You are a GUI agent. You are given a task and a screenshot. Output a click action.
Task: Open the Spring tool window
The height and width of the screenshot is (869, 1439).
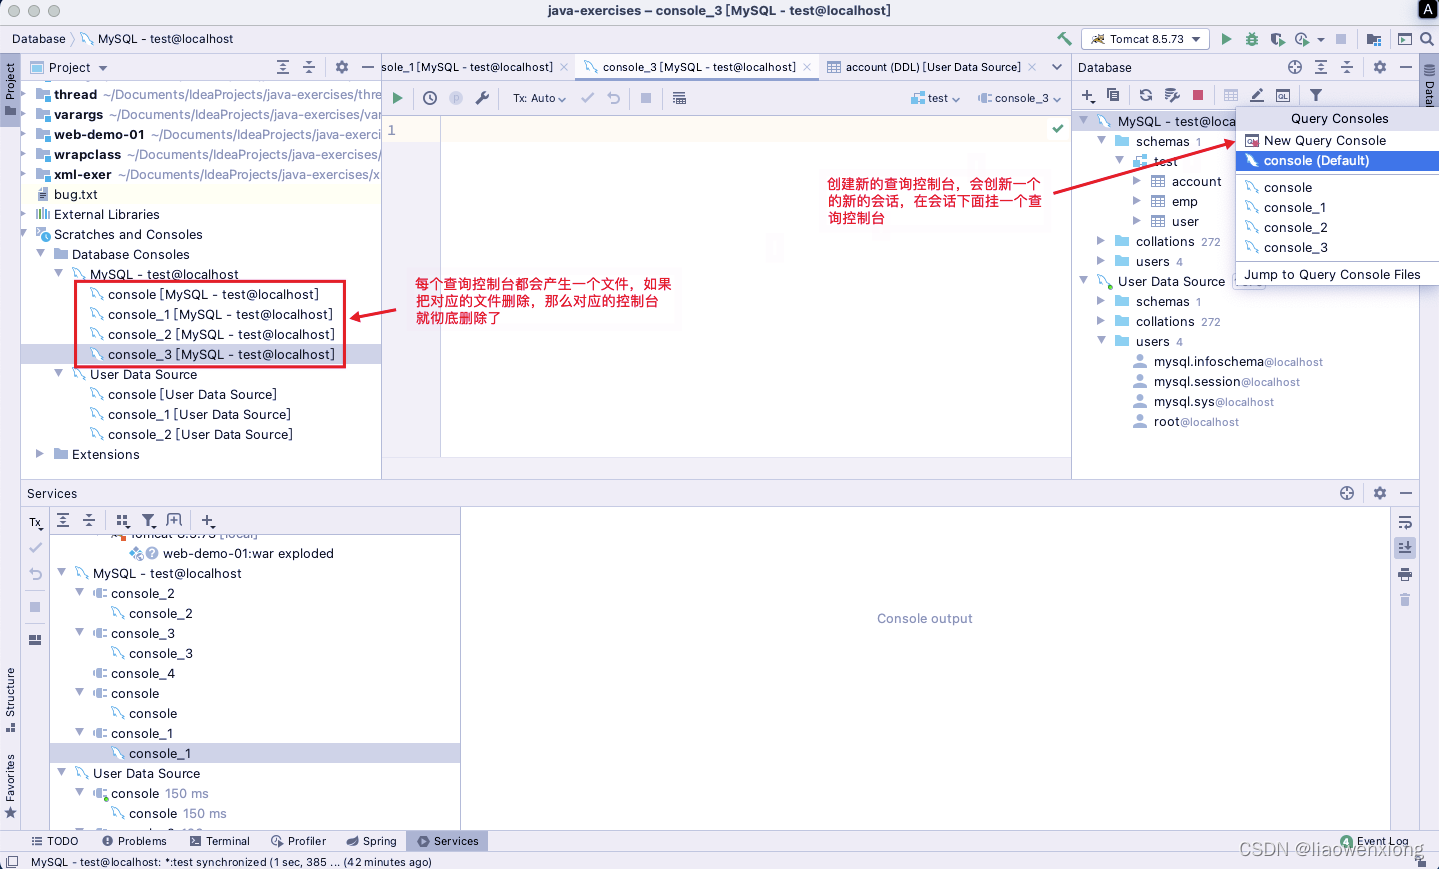pyautogui.click(x=371, y=841)
